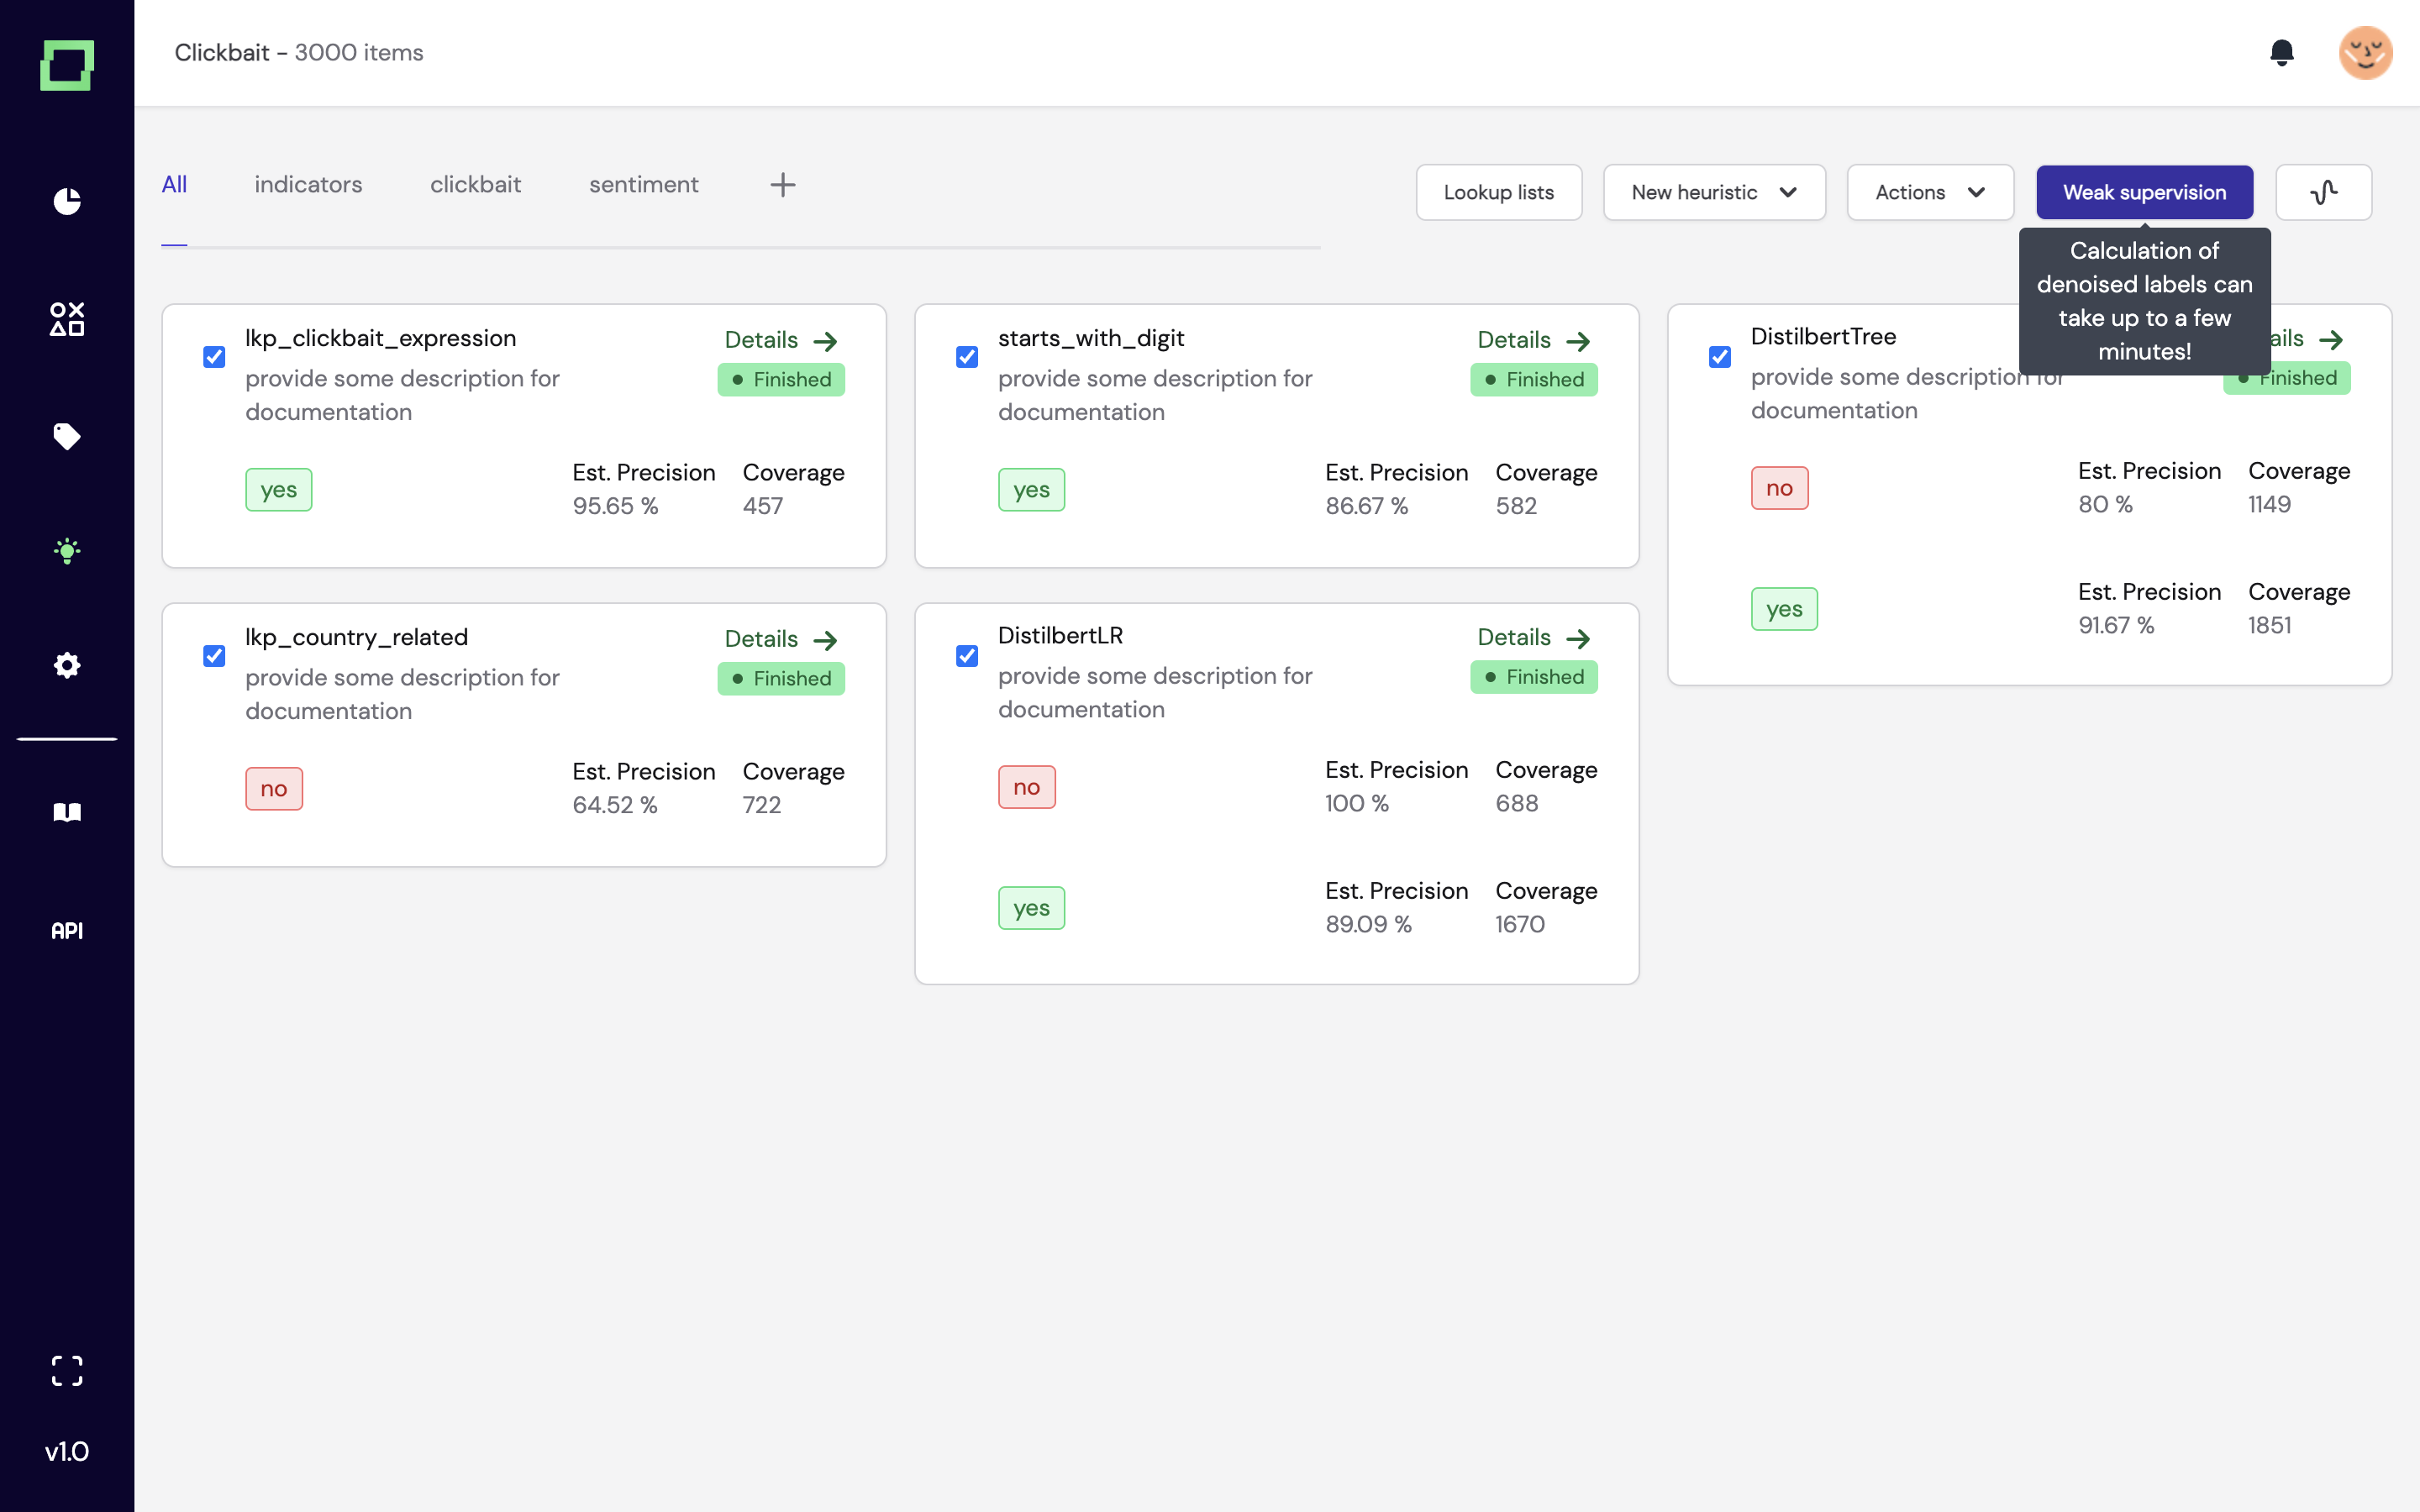This screenshot has width=2420, height=1512.
Task: Click the user avatar in top right
Action: 2365,52
